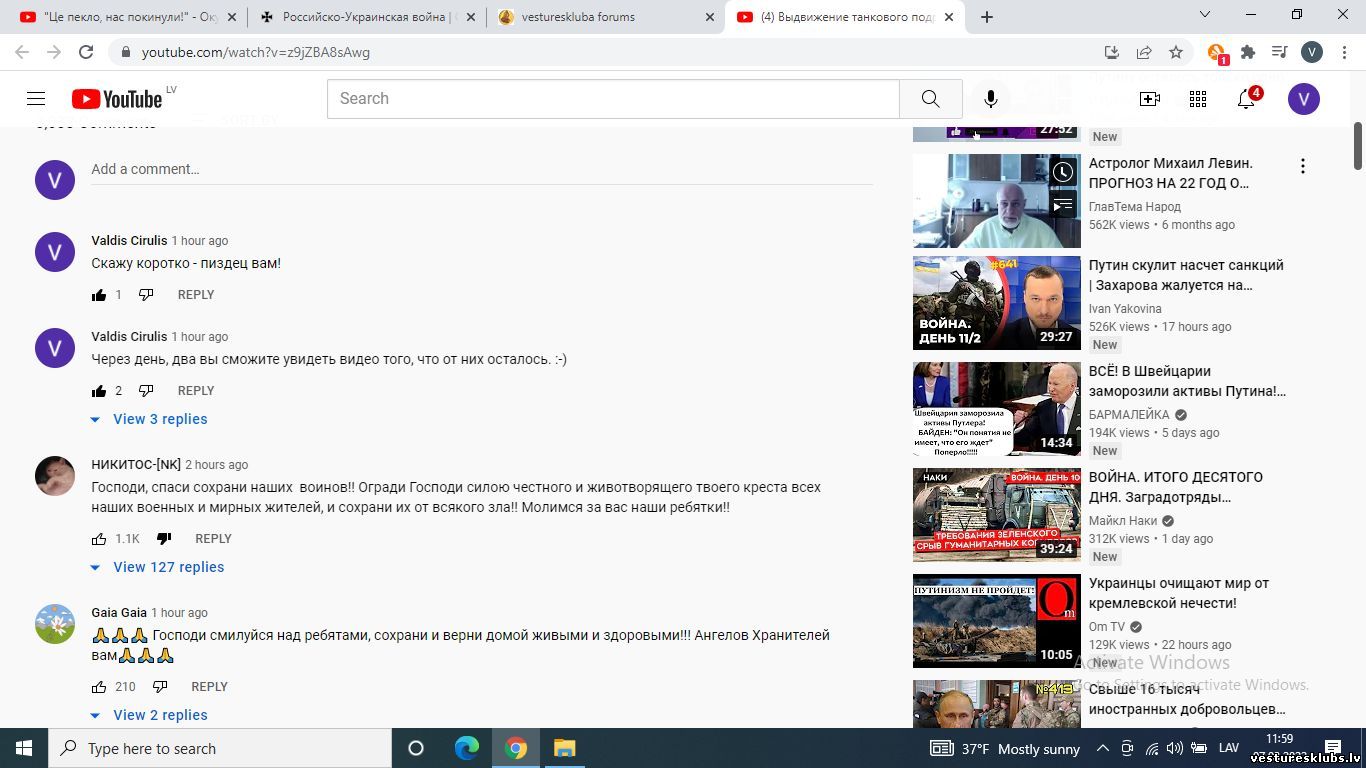
Task: Click the Chrome address bar URL
Action: pyautogui.click(x=256, y=52)
